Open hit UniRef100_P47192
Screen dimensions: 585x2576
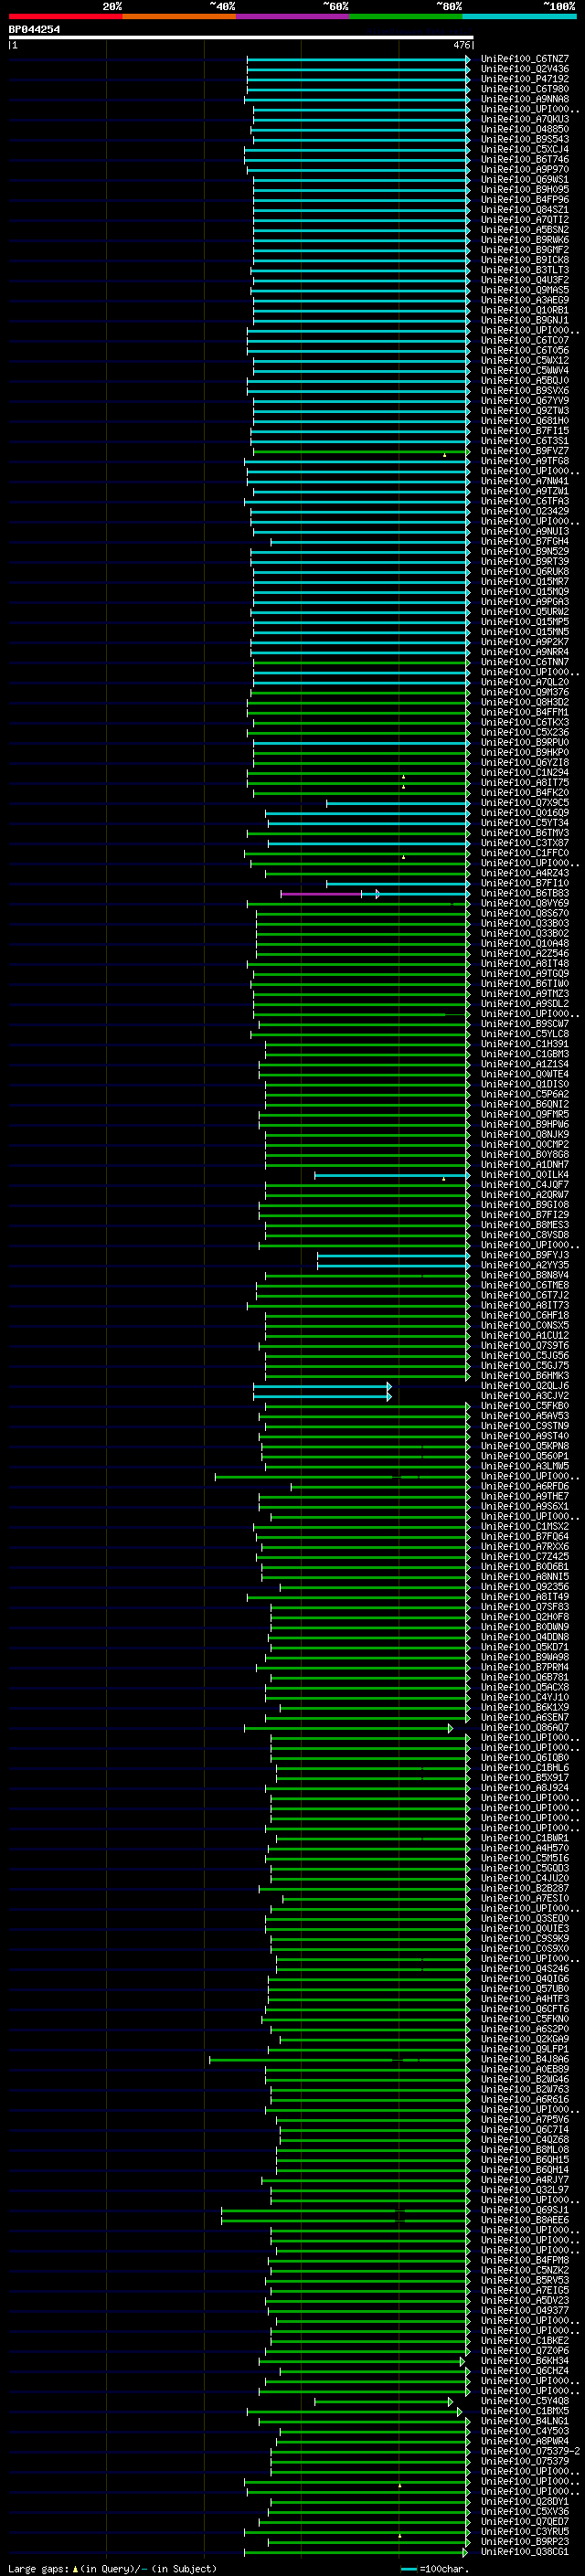(x=524, y=79)
